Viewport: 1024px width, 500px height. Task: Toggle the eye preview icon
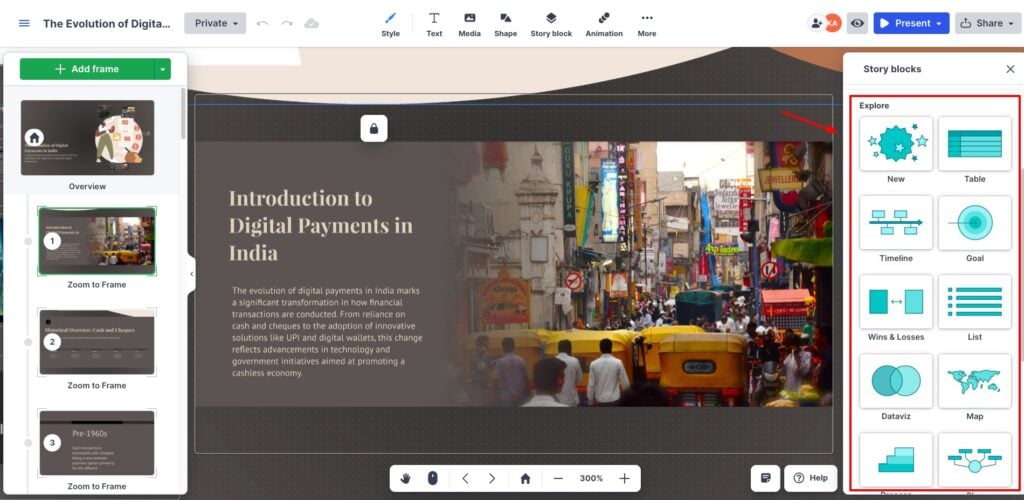(856, 23)
